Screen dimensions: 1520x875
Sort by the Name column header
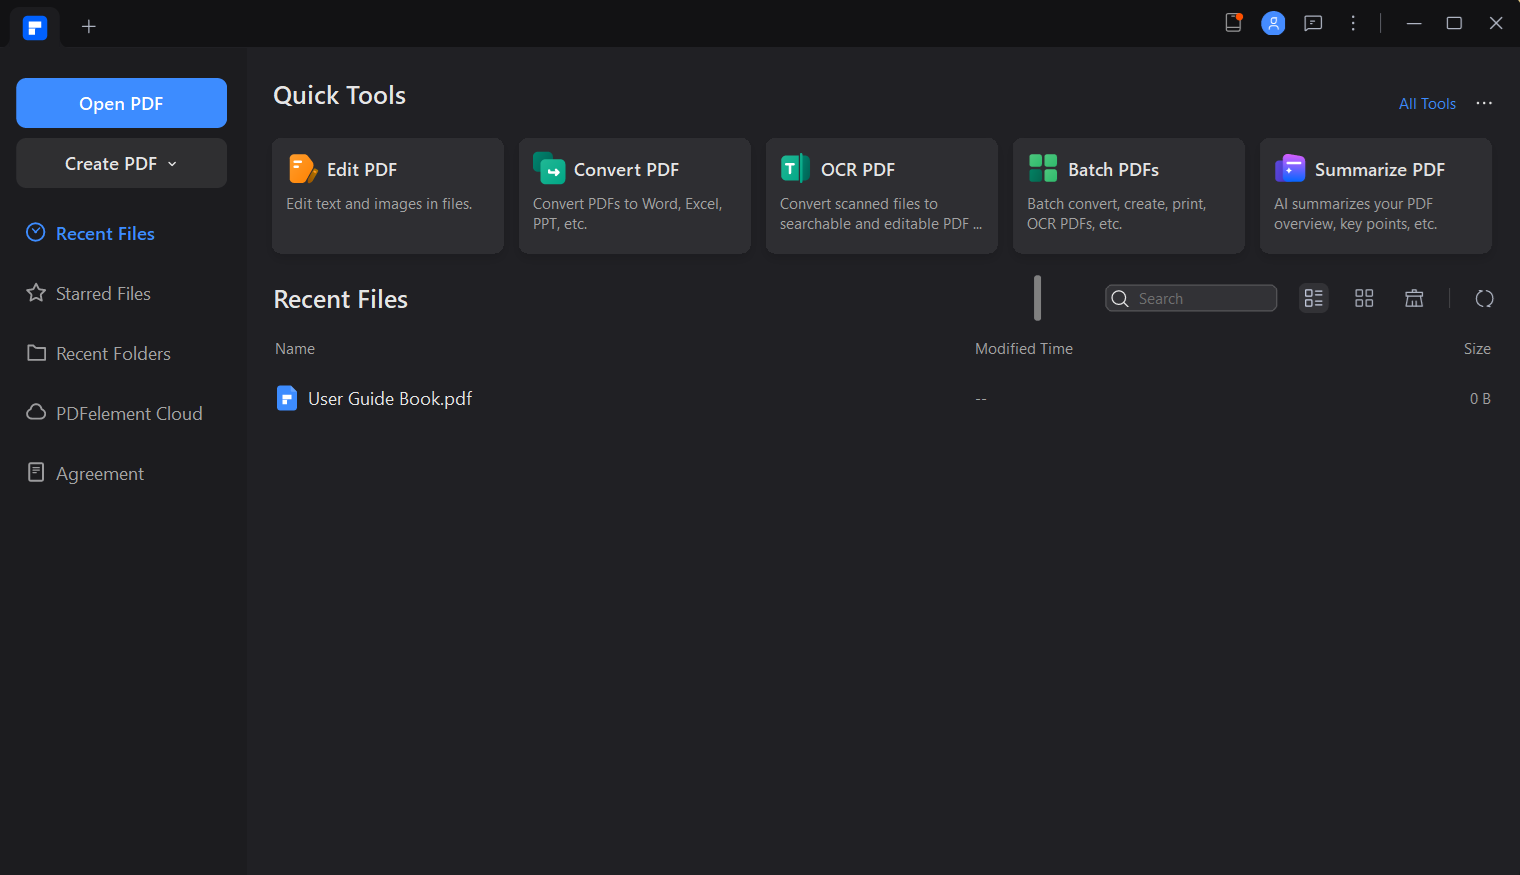point(295,349)
